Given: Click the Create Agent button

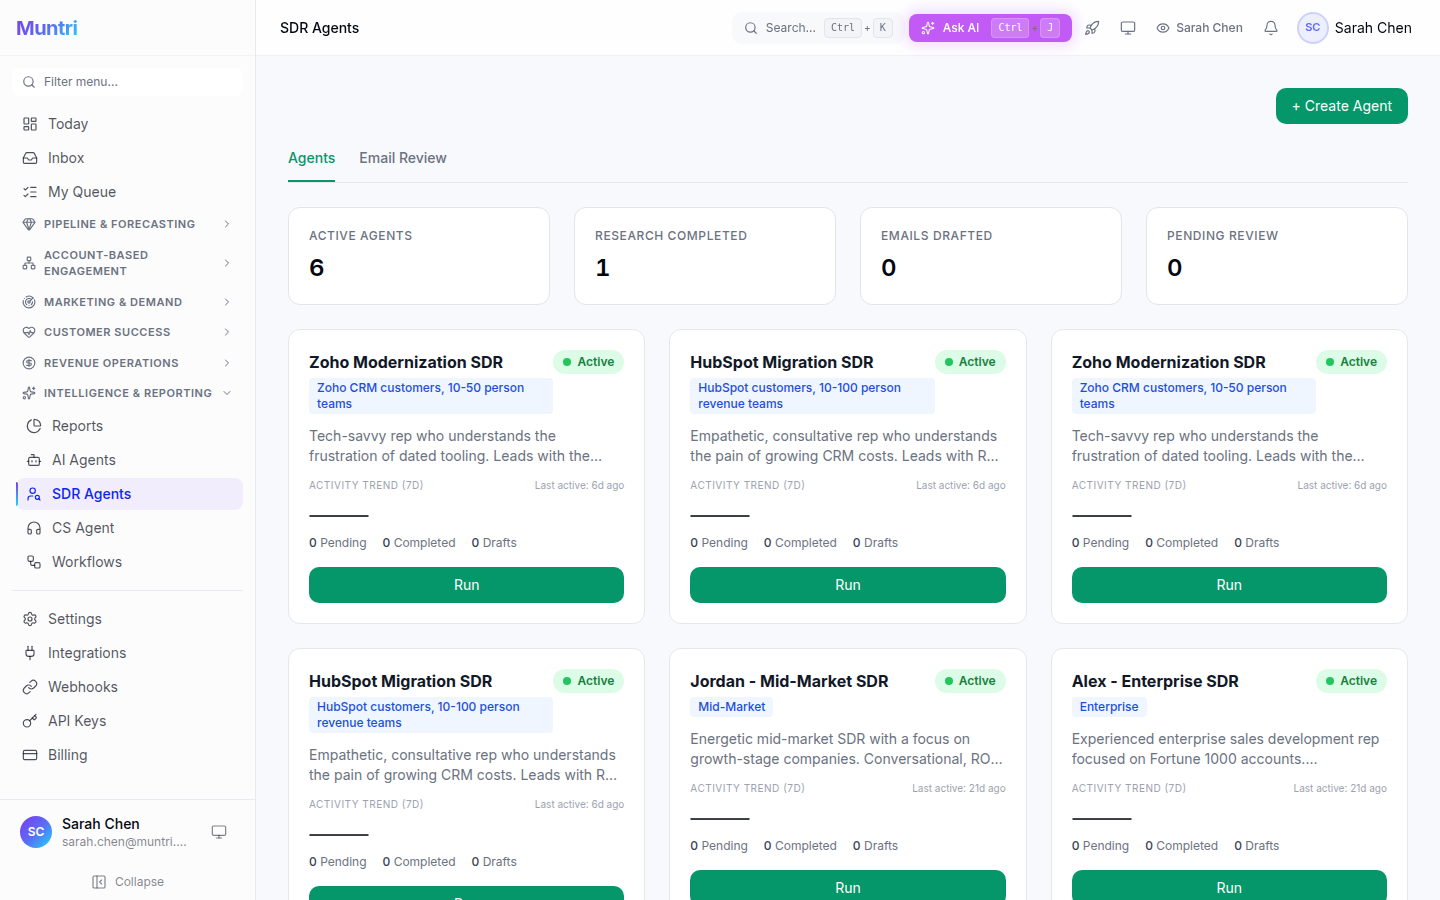Looking at the screenshot, I should pyautogui.click(x=1341, y=106).
